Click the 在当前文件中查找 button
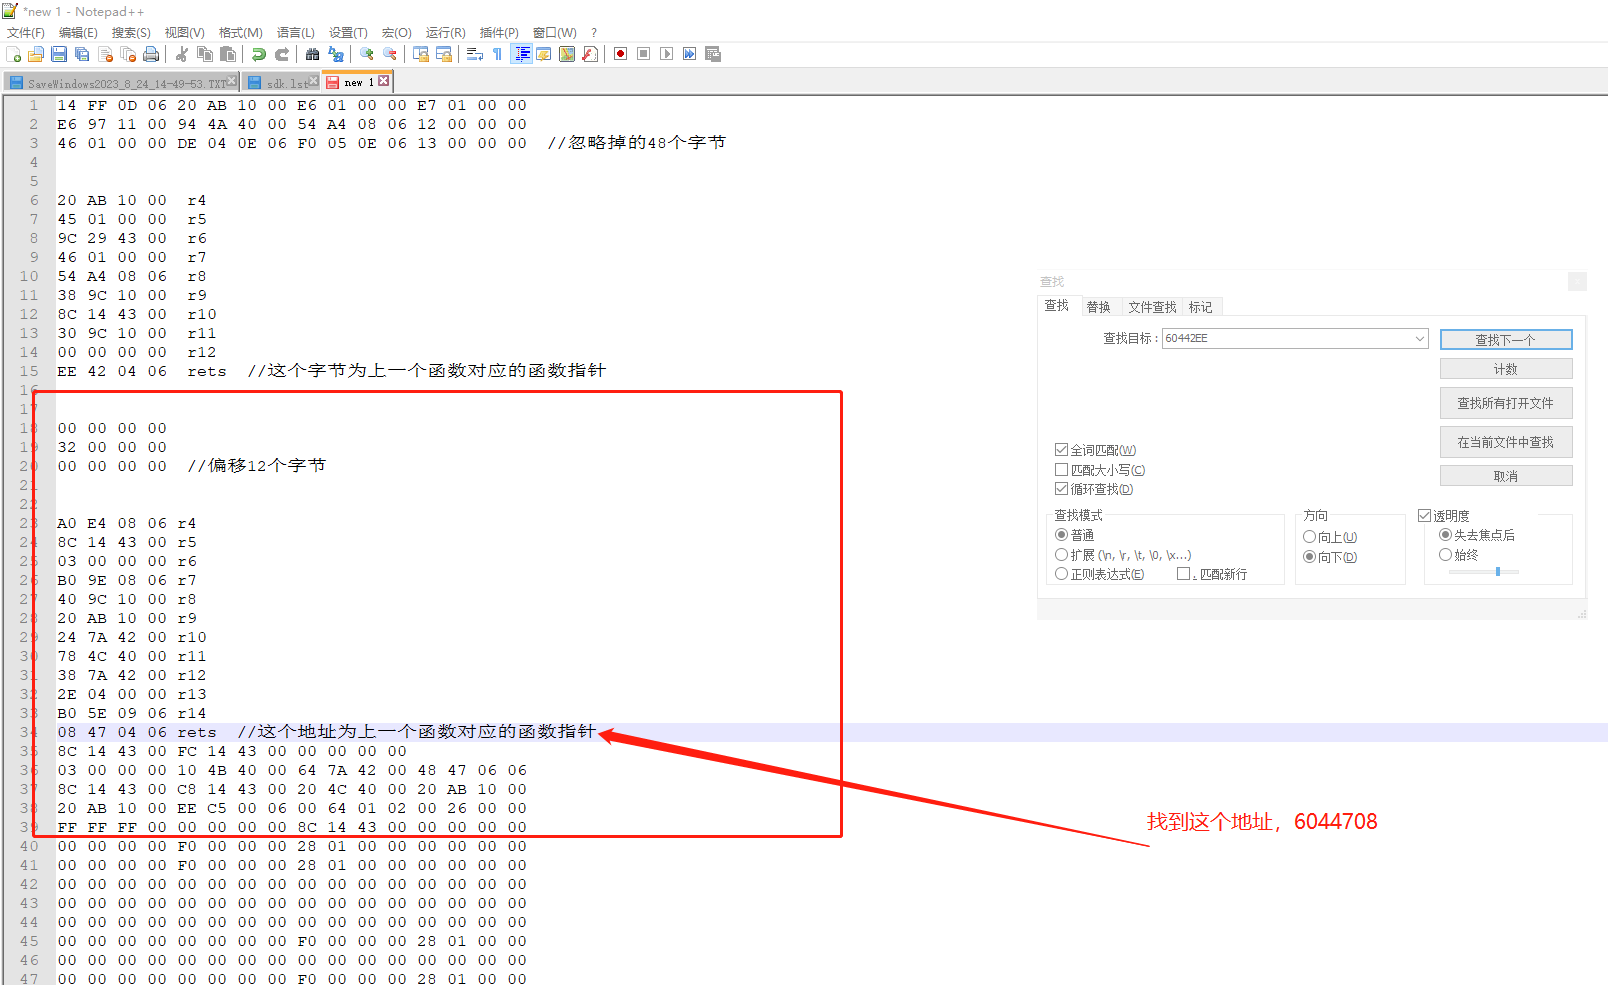 1506,442
